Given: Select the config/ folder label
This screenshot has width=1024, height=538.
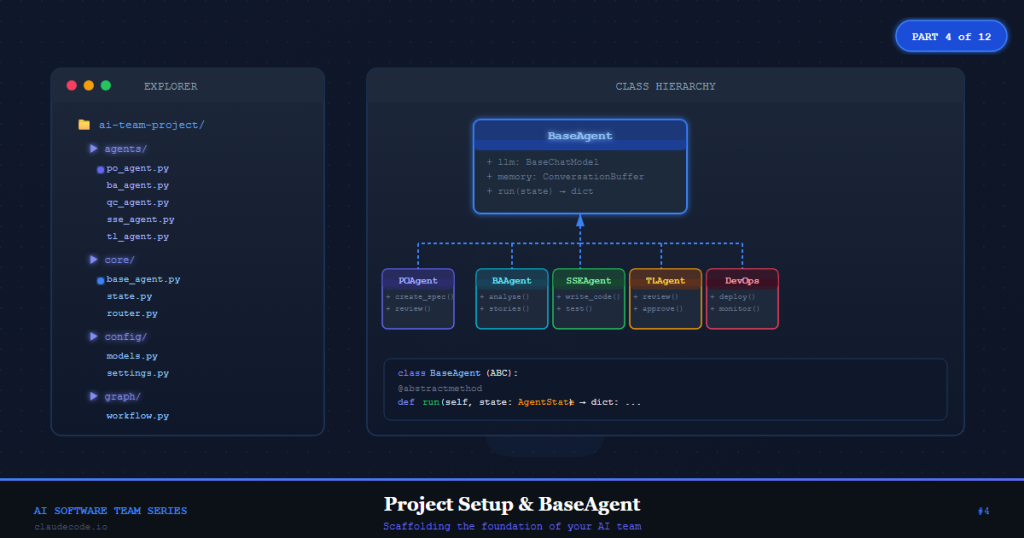Looking at the screenshot, I should pos(126,337).
